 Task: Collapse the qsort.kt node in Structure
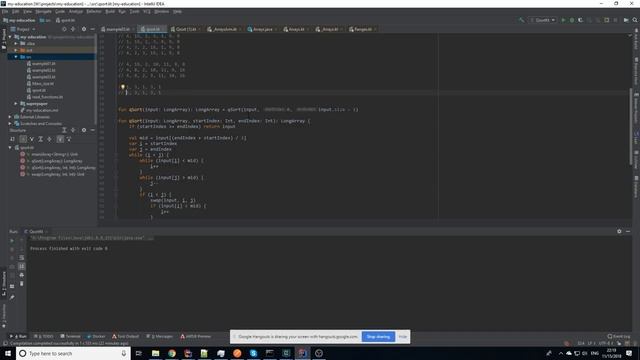(x=10, y=147)
